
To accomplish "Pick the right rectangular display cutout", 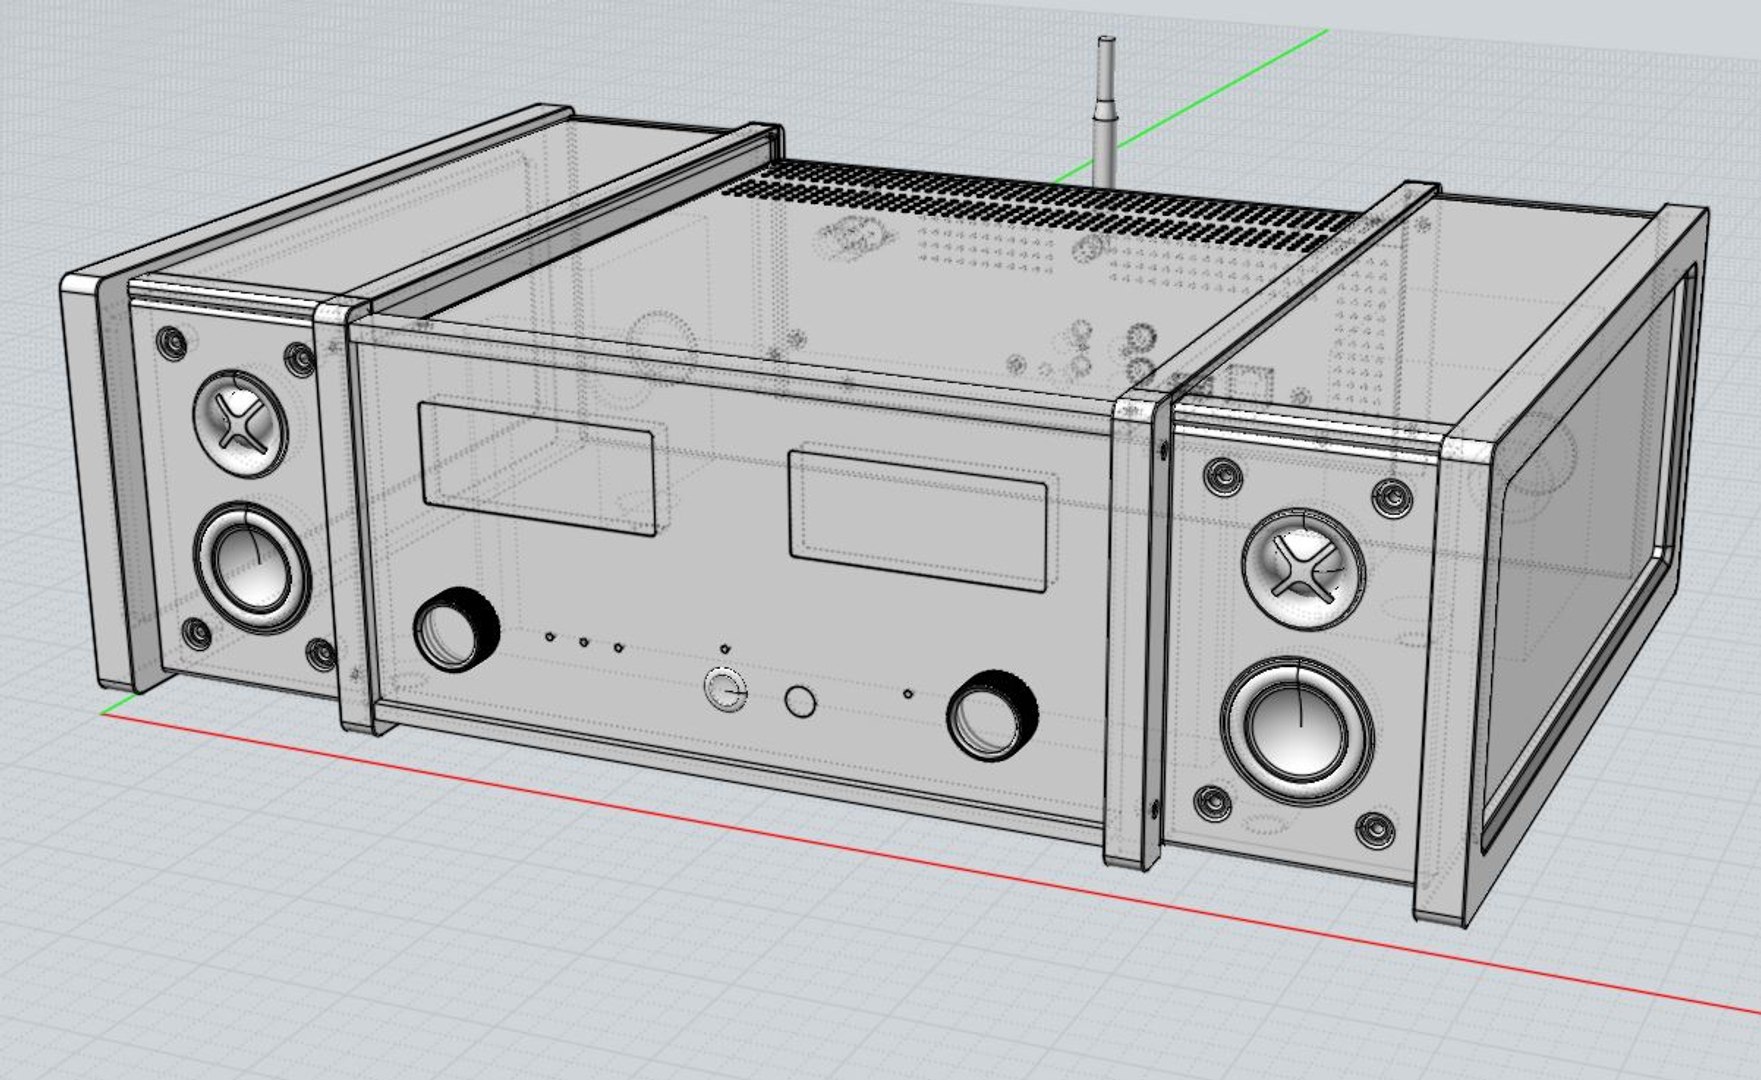I will [920, 519].
